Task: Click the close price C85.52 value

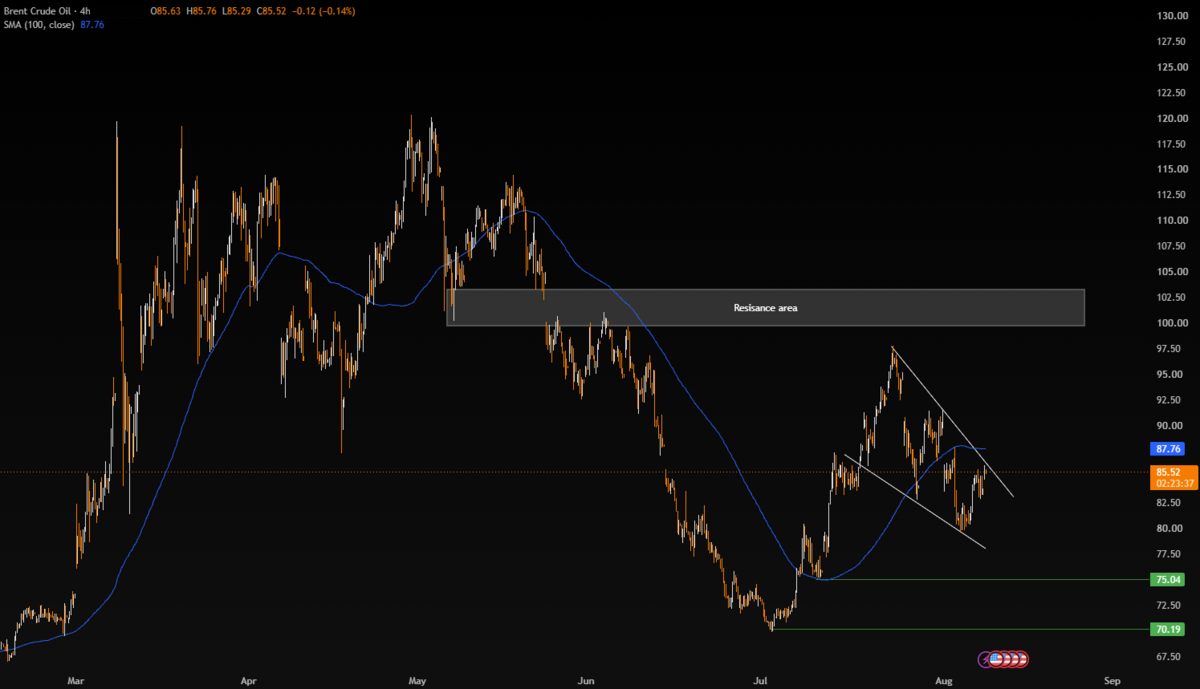Action: 273,11
